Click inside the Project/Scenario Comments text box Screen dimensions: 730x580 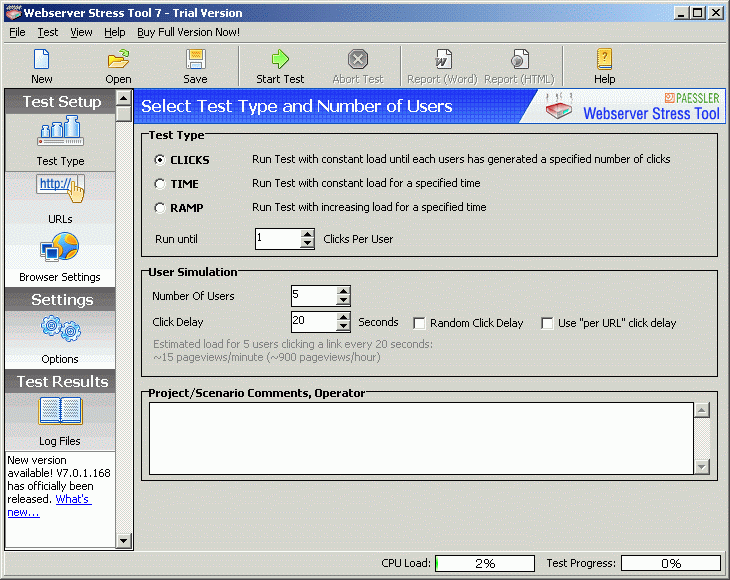coord(420,437)
